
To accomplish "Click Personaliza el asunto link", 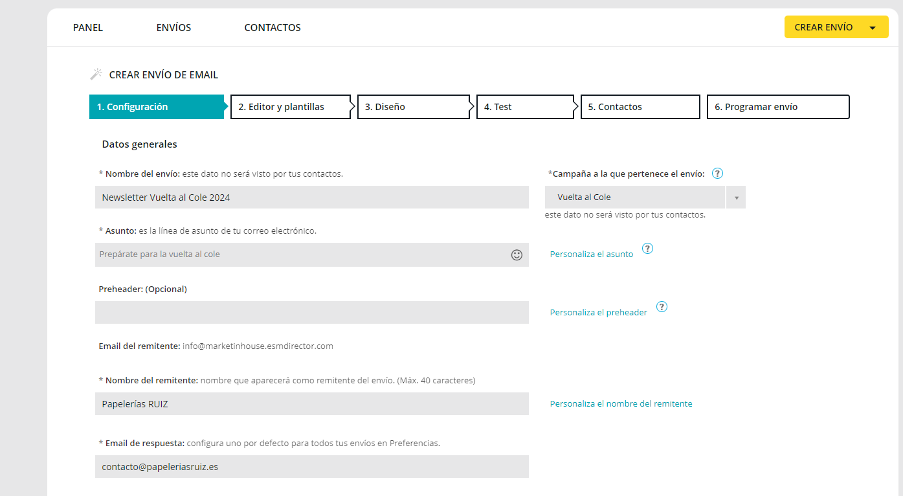I will [x=592, y=254].
